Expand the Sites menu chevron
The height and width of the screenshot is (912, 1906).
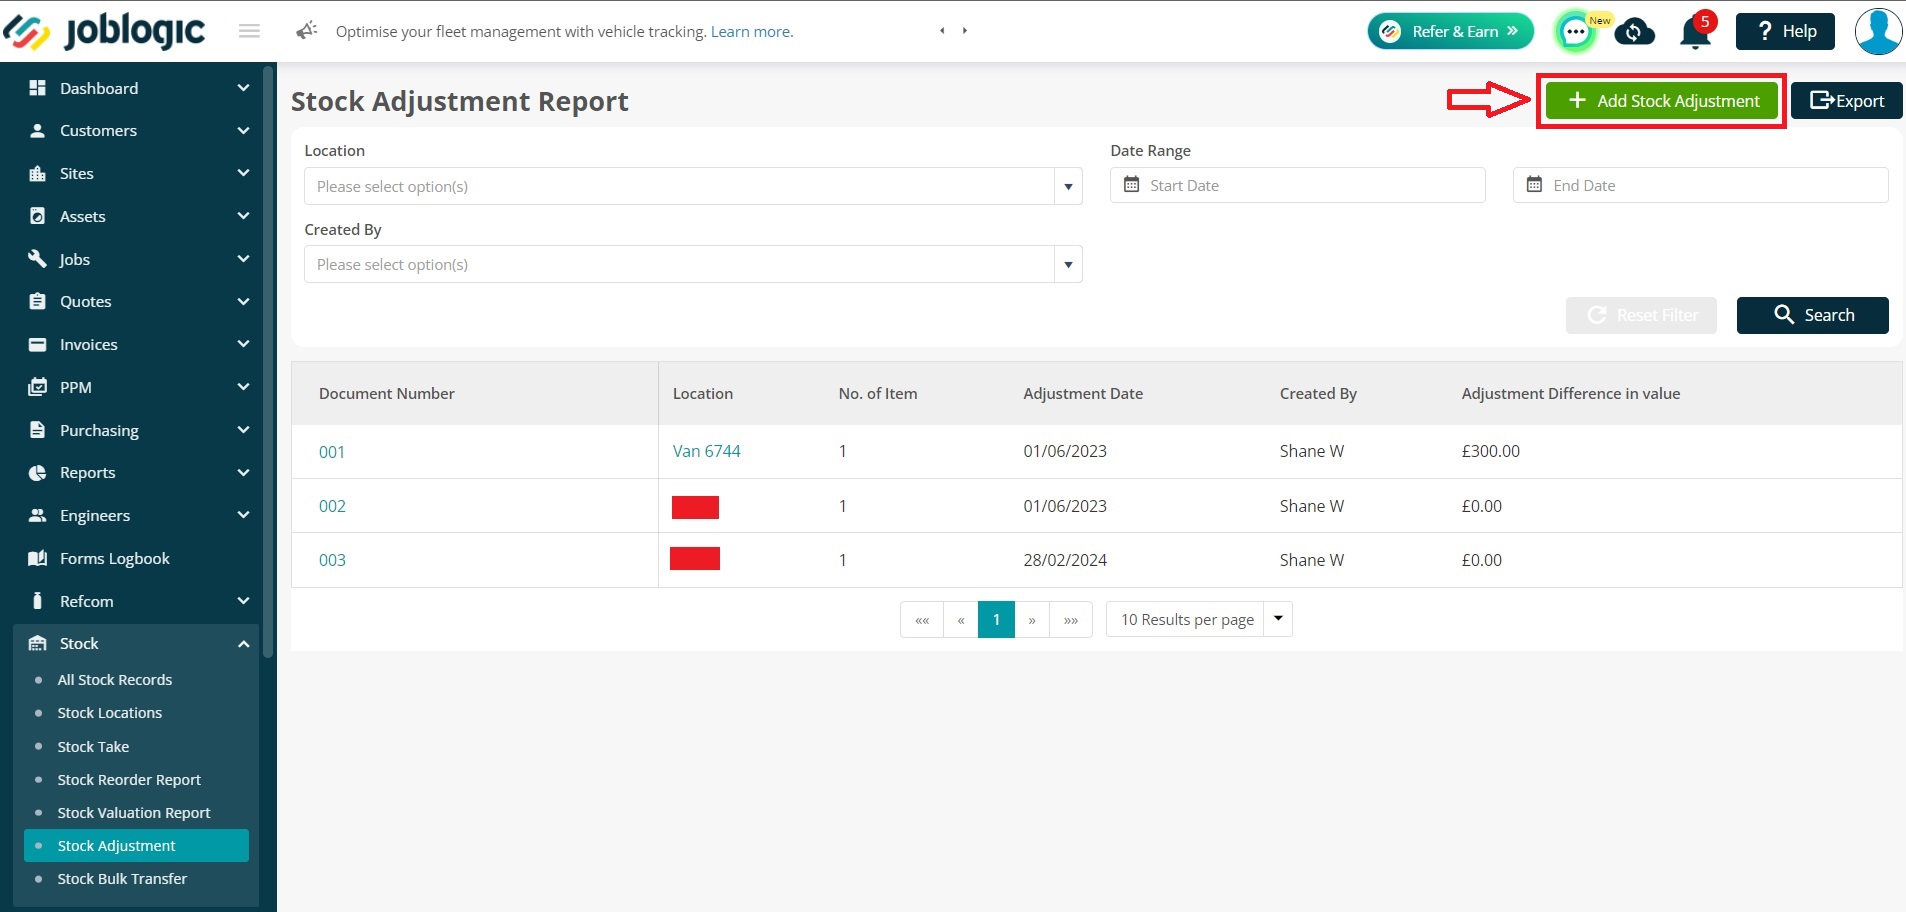coord(243,173)
